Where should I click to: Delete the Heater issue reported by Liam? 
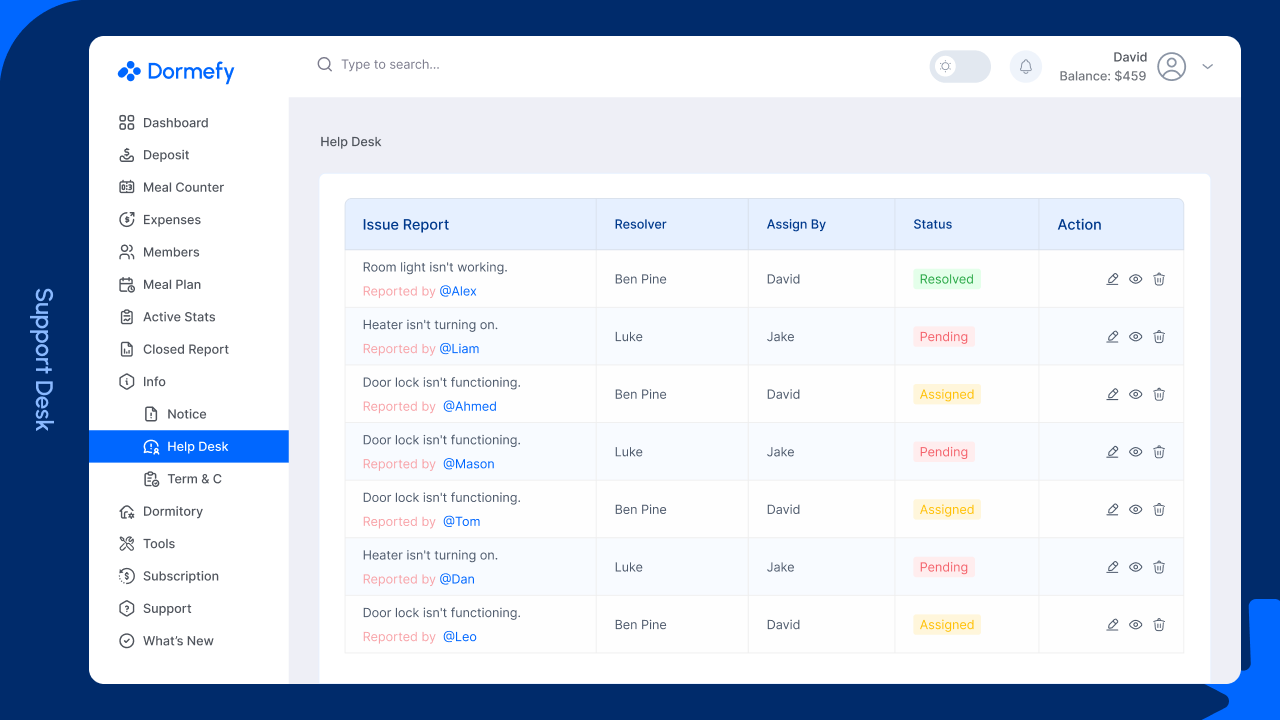point(1159,337)
